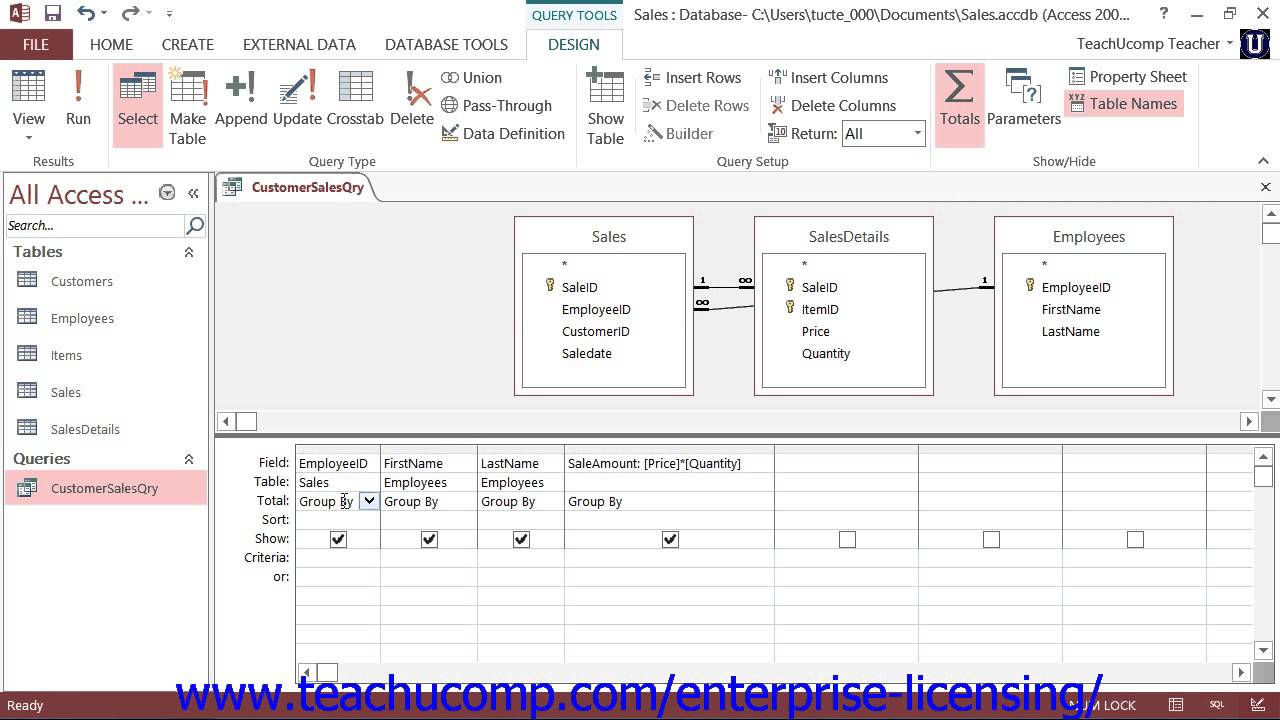Collapse the ribbon with the arrow
Viewport: 1280px width, 720px height.
pyautogui.click(x=1264, y=161)
